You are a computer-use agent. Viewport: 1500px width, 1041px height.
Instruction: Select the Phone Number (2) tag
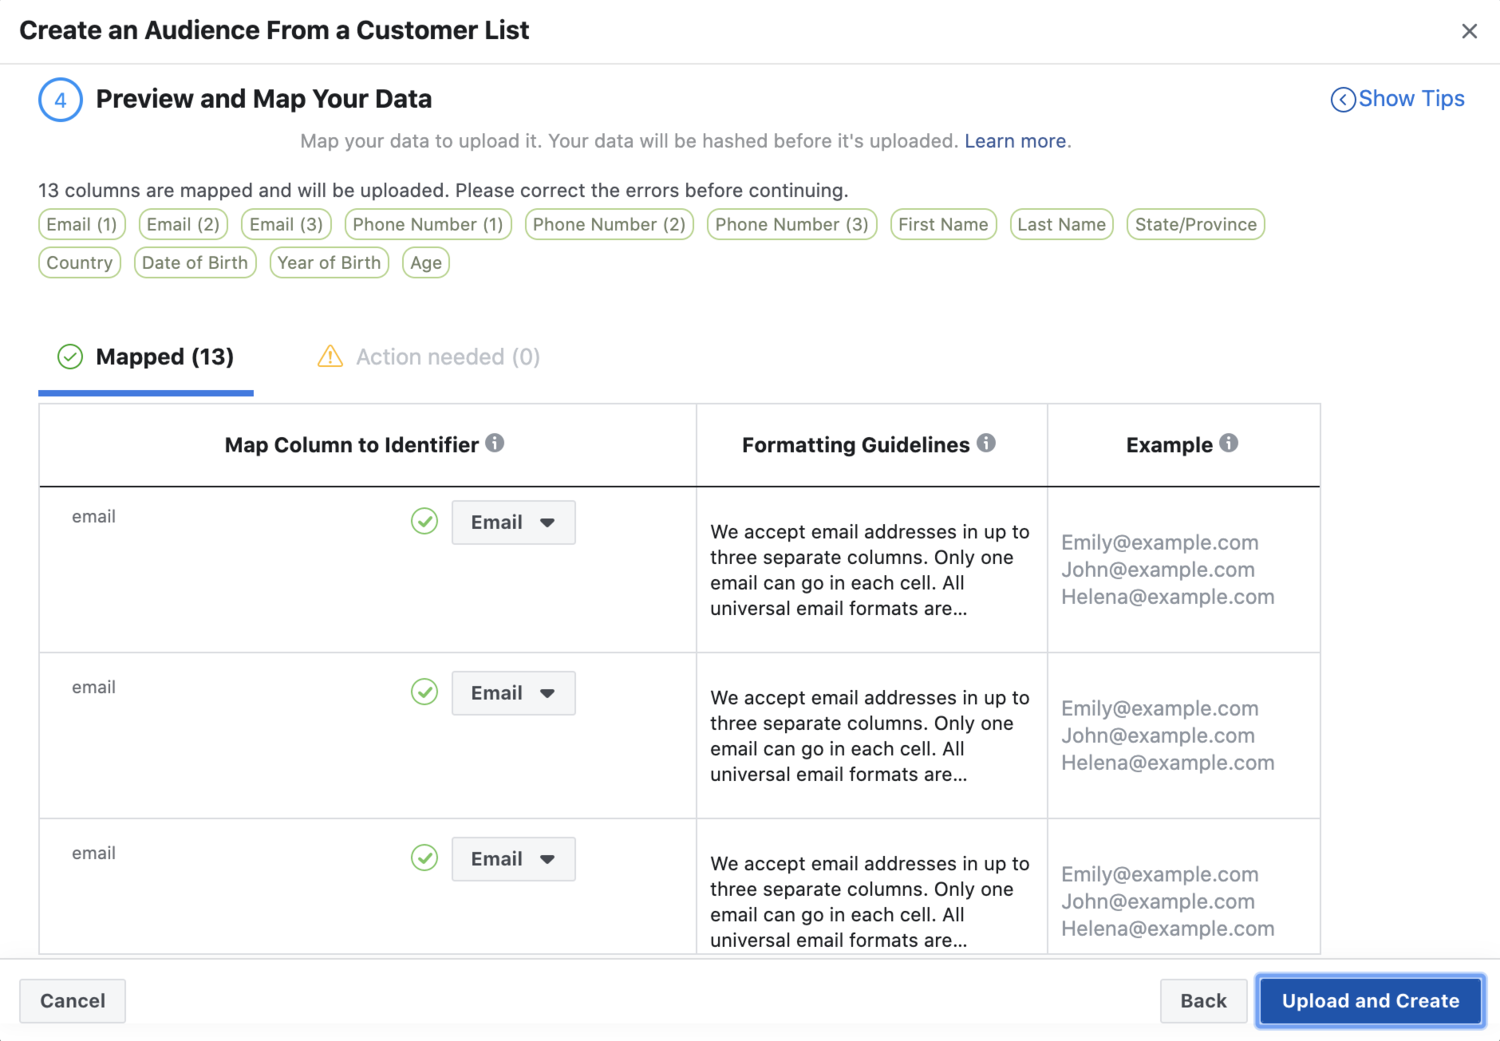pos(609,224)
